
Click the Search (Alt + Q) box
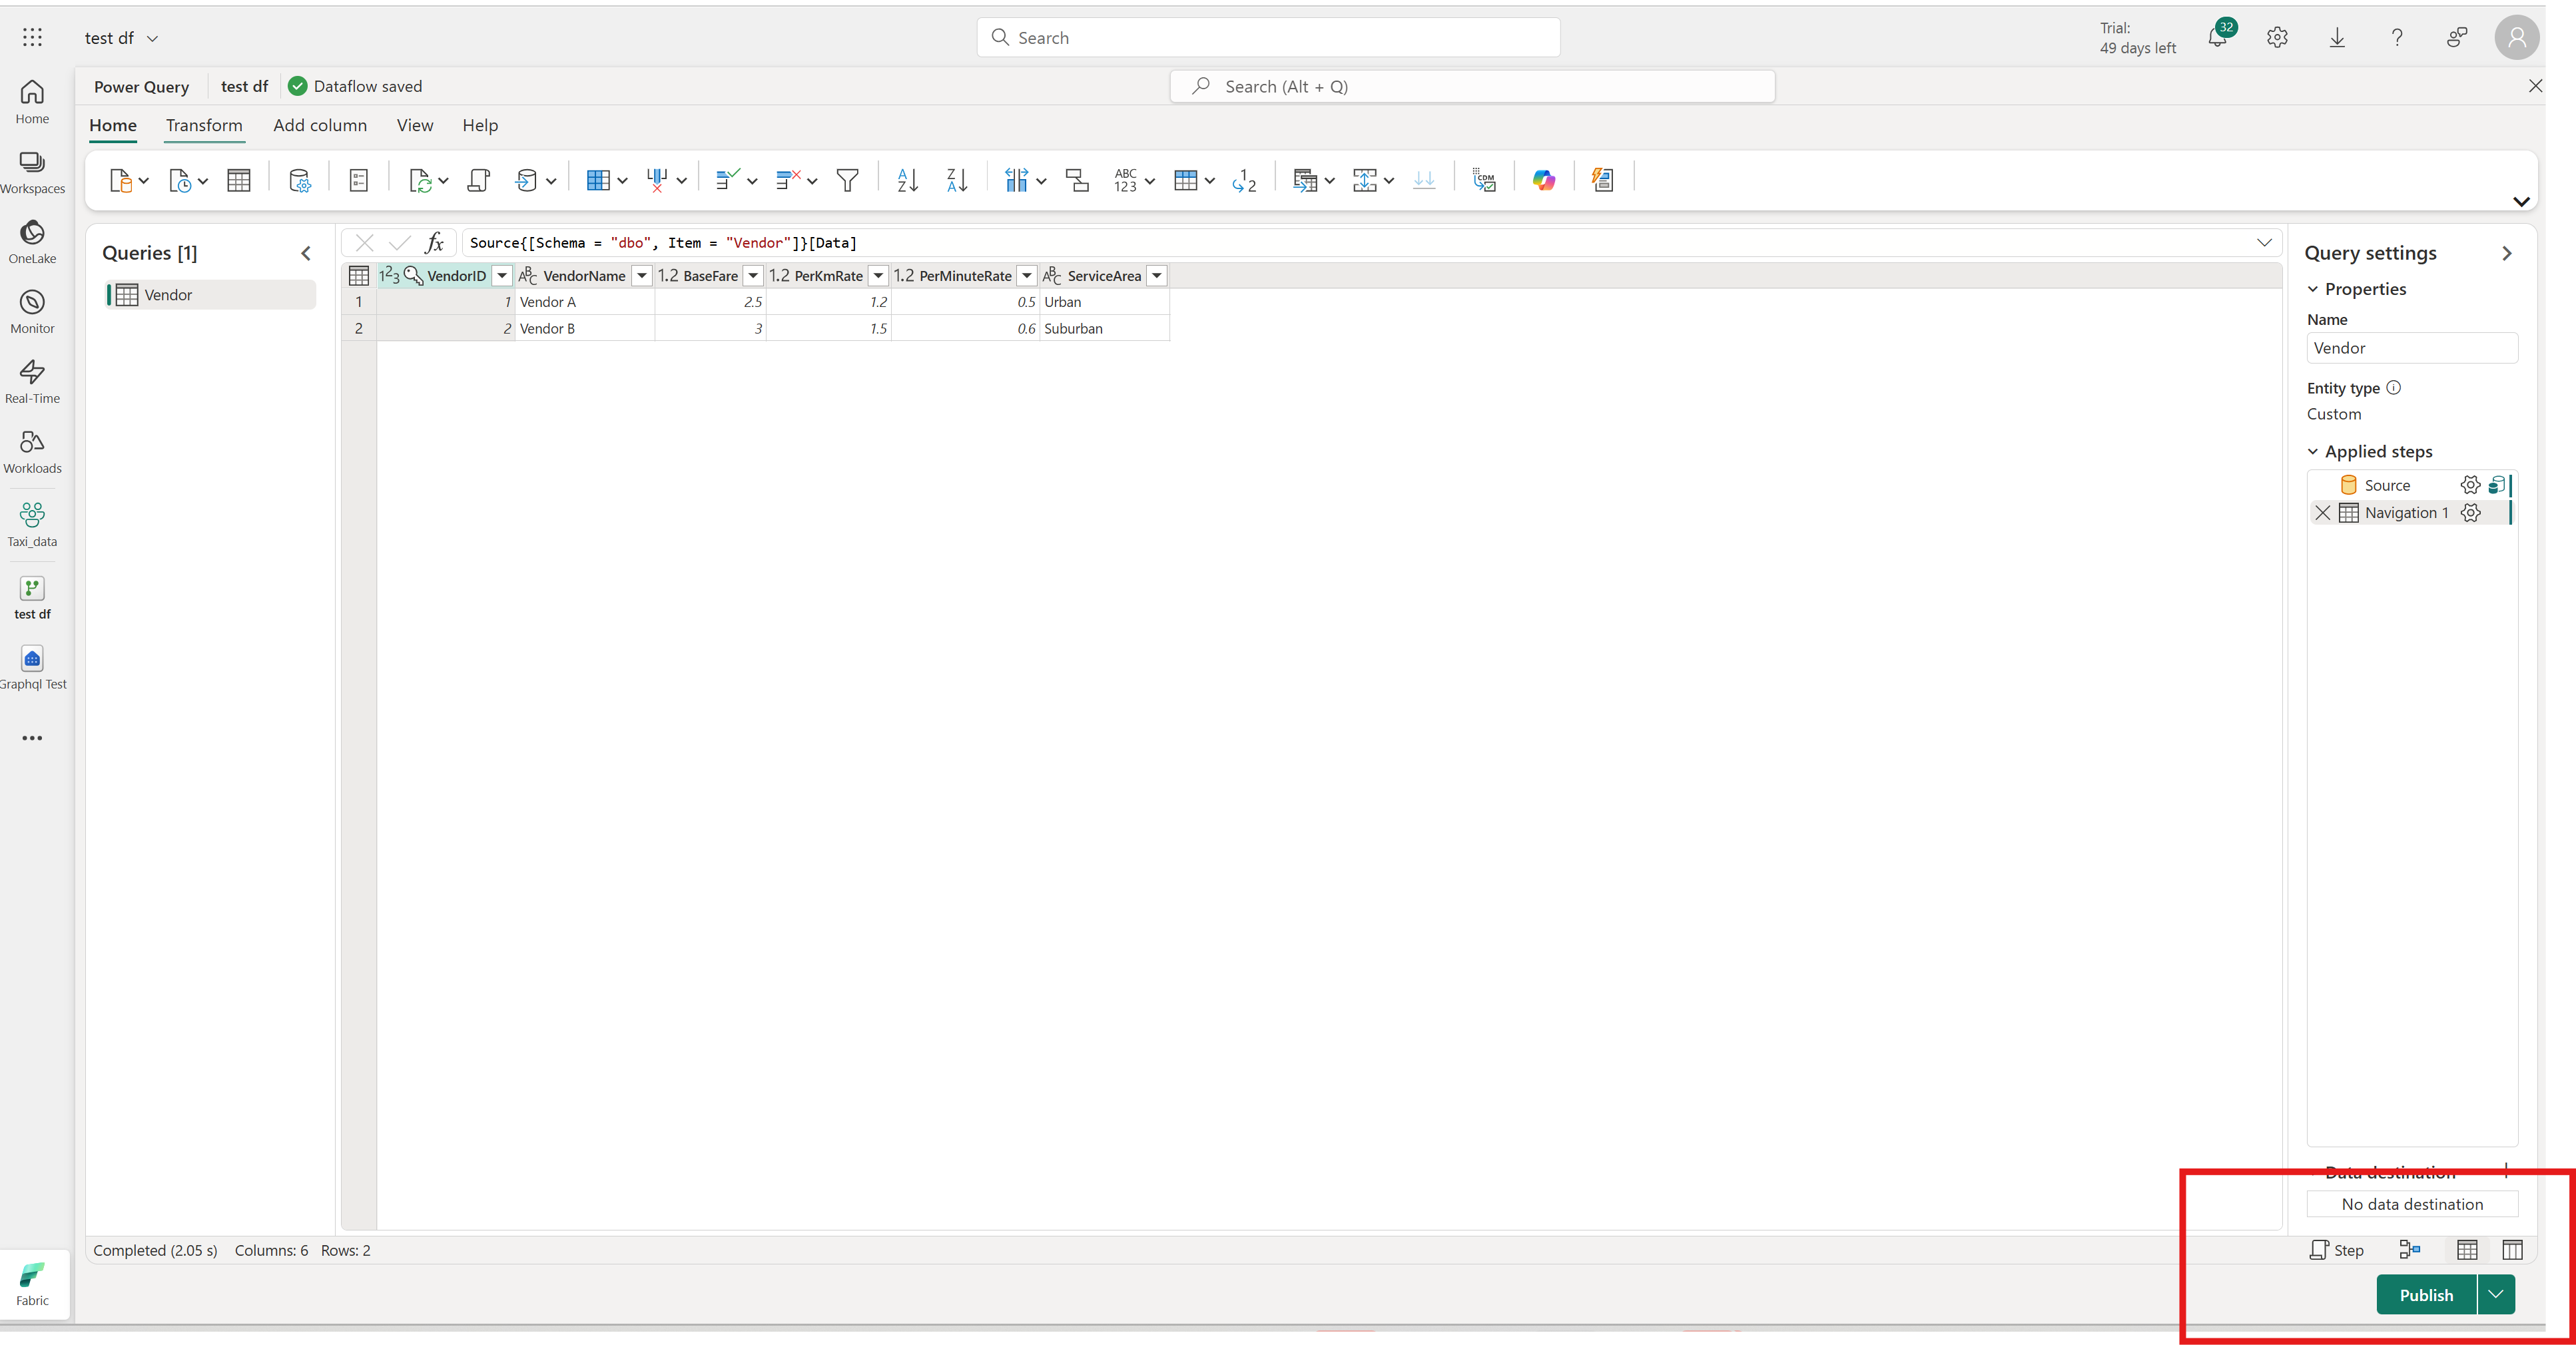[1473, 86]
